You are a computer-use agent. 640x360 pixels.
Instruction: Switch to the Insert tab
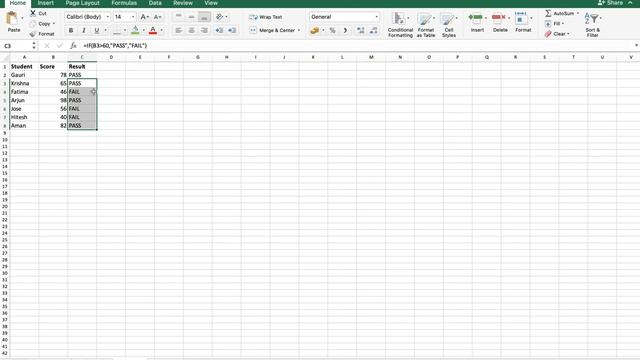point(45,3)
